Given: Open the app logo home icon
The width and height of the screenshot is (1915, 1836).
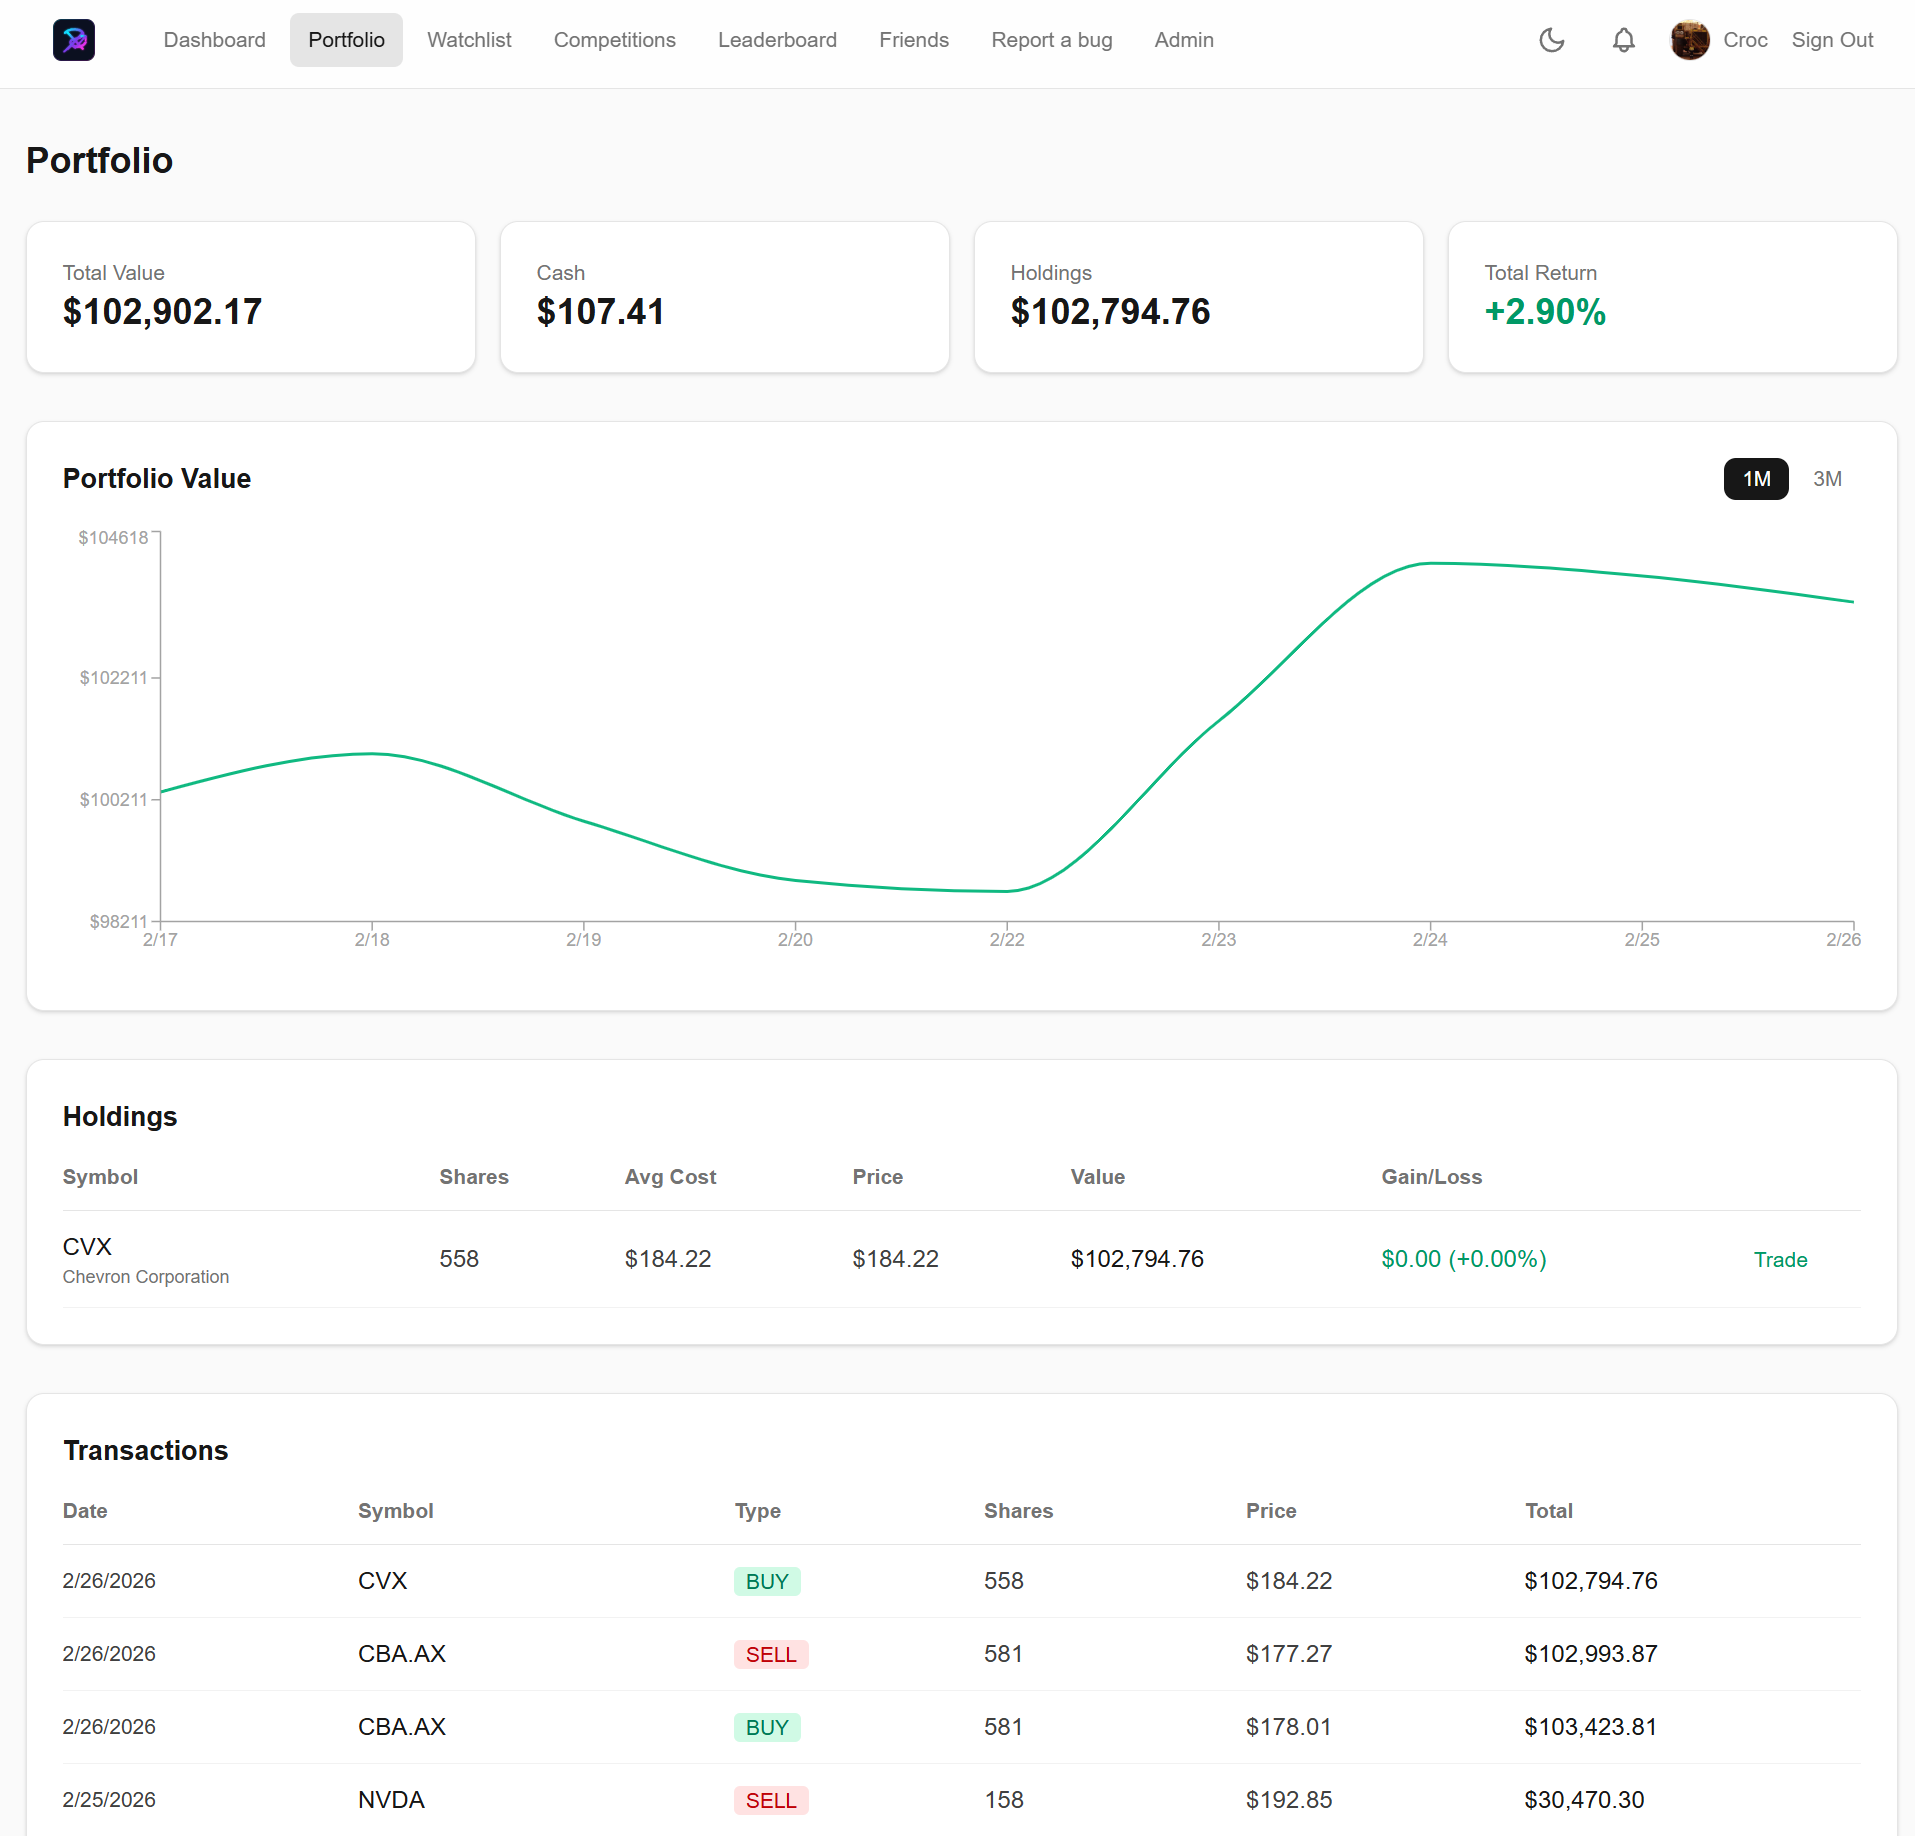Looking at the screenshot, I should [73, 40].
